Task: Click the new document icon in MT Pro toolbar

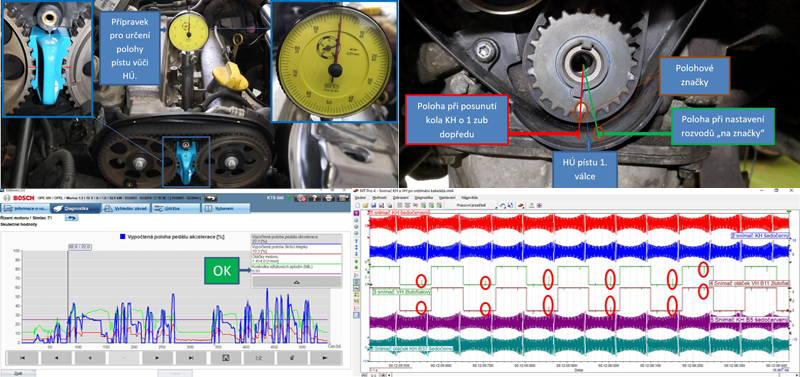Action: pyautogui.click(x=358, y=205)
